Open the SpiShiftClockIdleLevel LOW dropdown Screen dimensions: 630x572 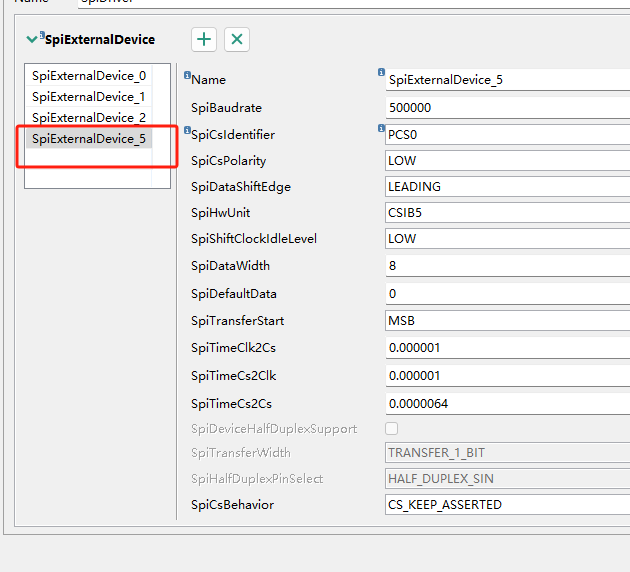[x=507, y=239]
